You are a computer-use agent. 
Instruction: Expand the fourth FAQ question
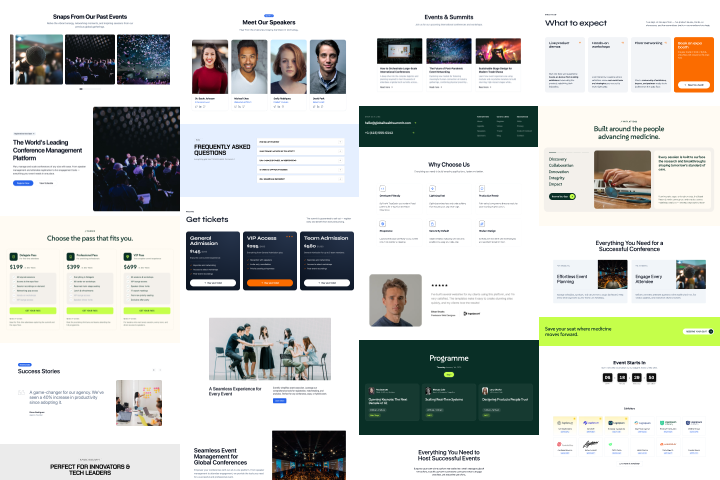click(300, 170)
